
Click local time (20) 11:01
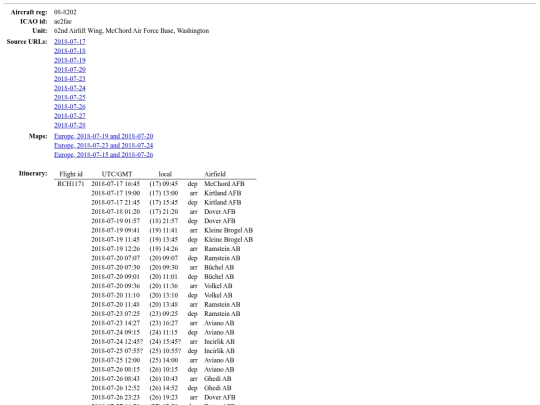pos(164,277)
